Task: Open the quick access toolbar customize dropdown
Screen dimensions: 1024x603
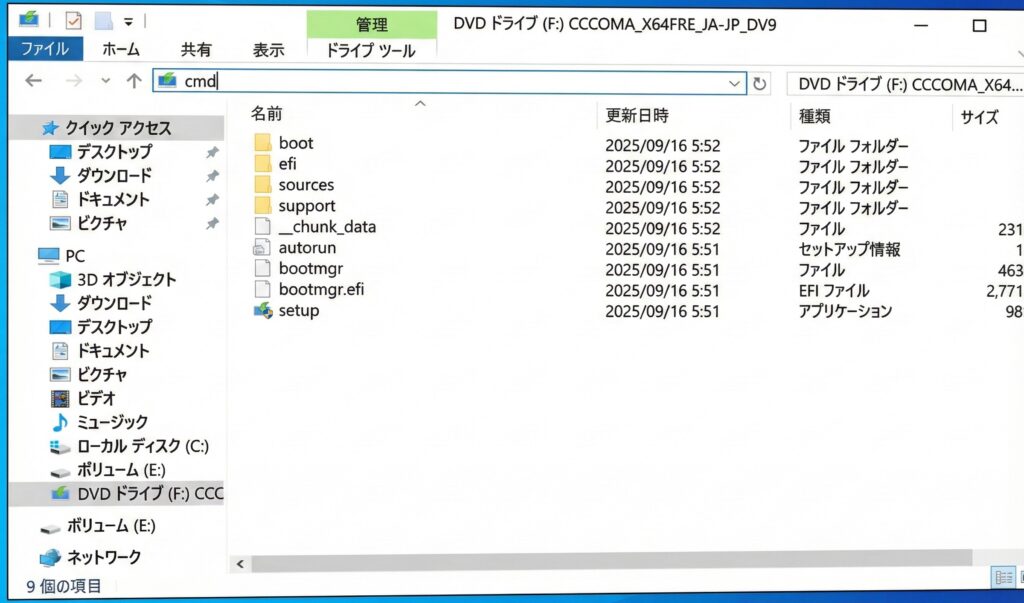Action: click(129, 21)
